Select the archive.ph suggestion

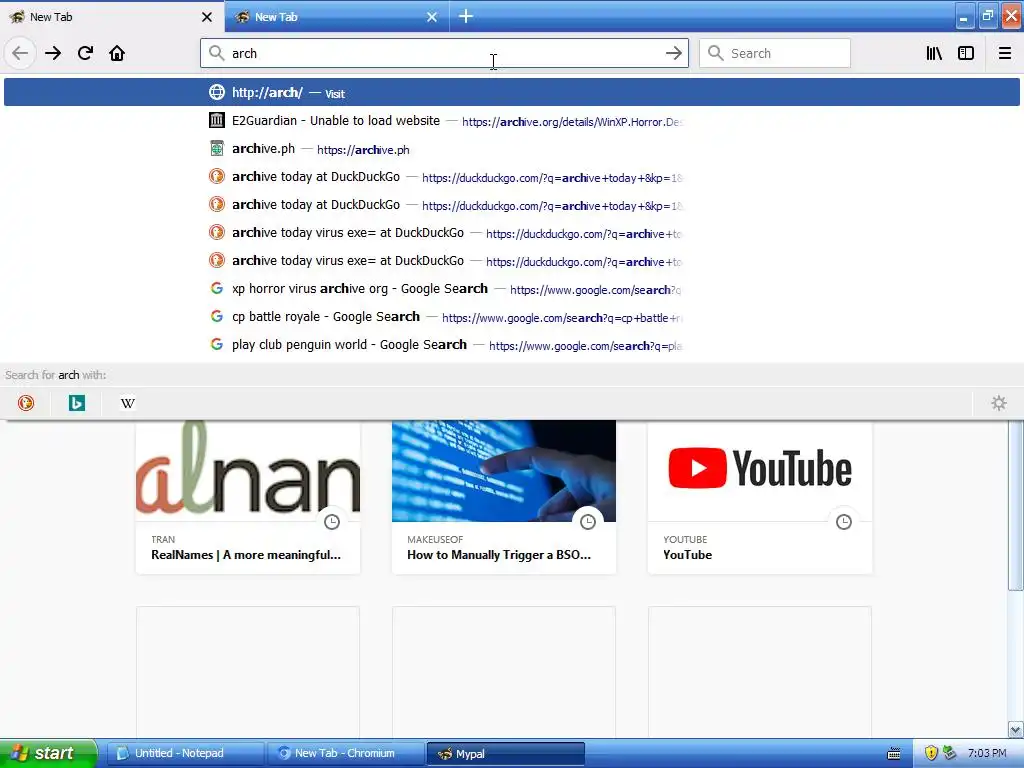click(x=511, y=149)
